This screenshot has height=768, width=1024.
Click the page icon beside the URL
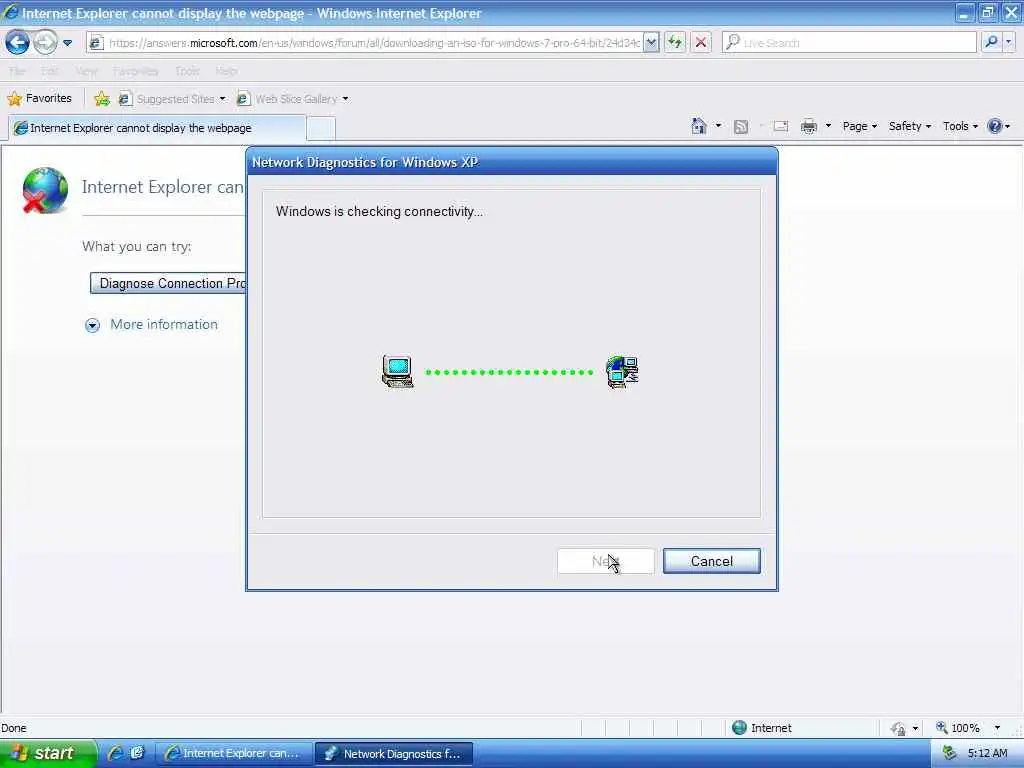click(x=96, y=43)
